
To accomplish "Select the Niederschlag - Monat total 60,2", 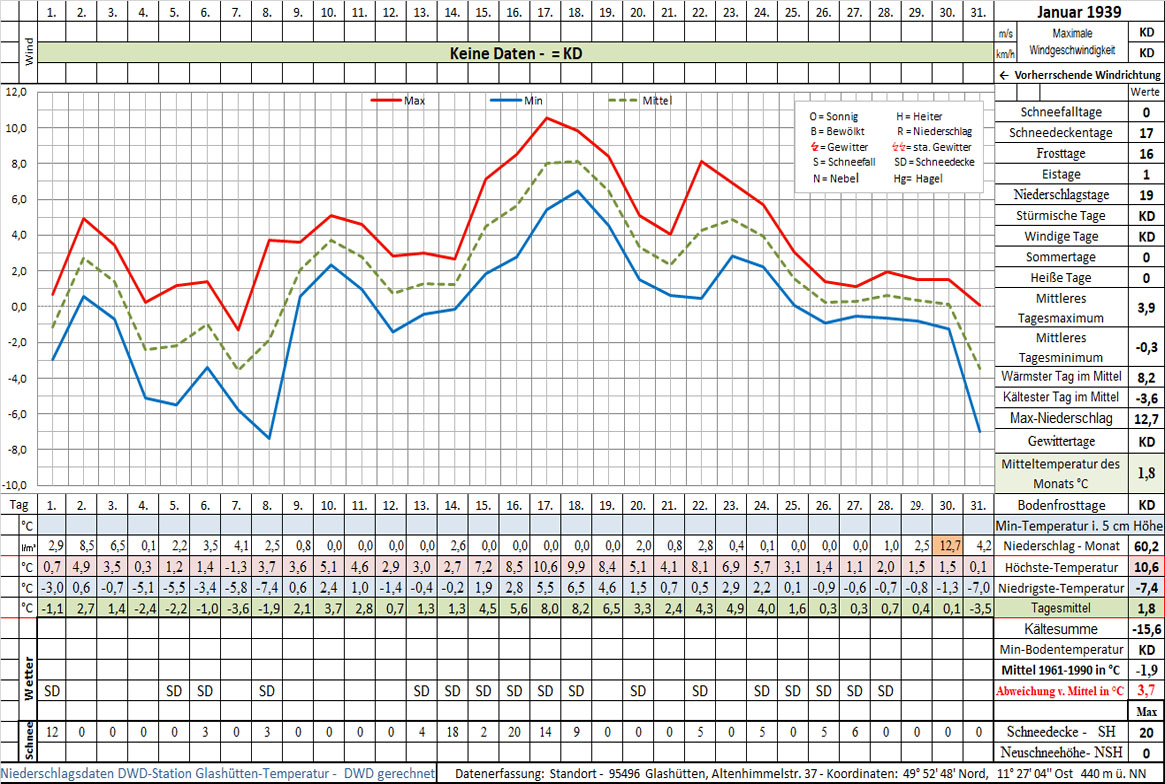I will [1145, 547].
